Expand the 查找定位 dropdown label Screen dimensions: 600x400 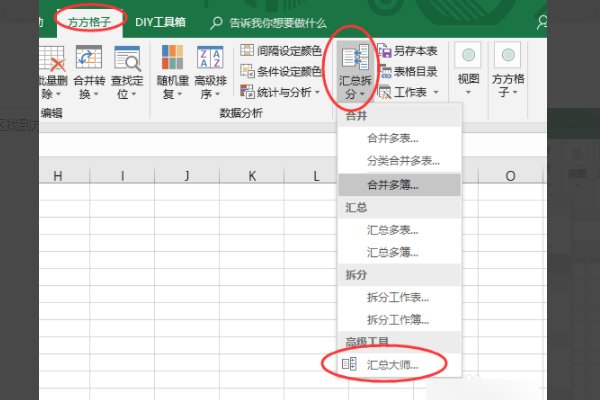127,87
